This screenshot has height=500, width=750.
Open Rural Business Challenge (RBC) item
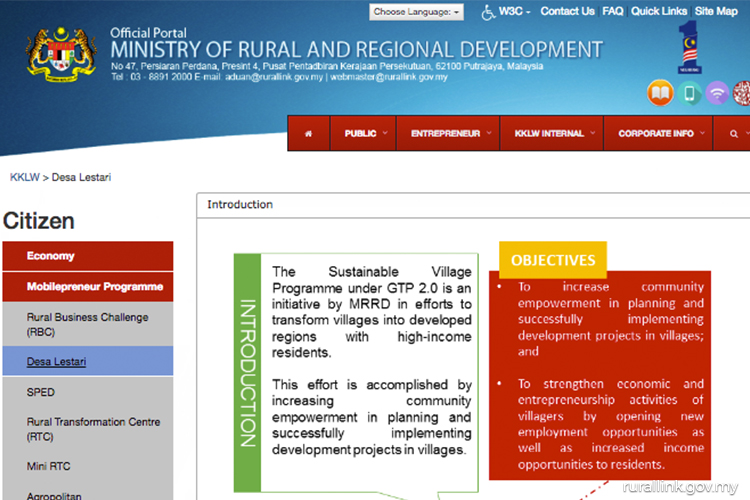[88, 324]
